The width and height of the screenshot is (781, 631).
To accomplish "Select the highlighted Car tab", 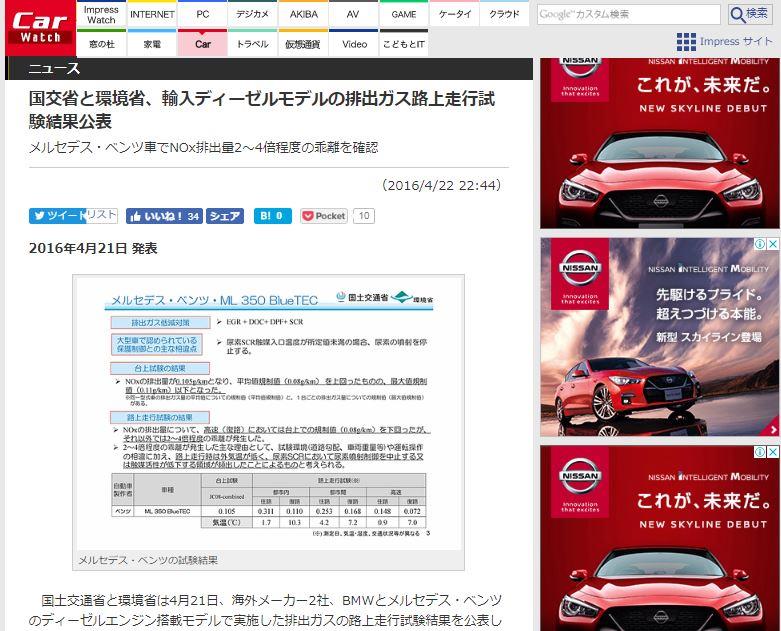I will tap(203, 44).
